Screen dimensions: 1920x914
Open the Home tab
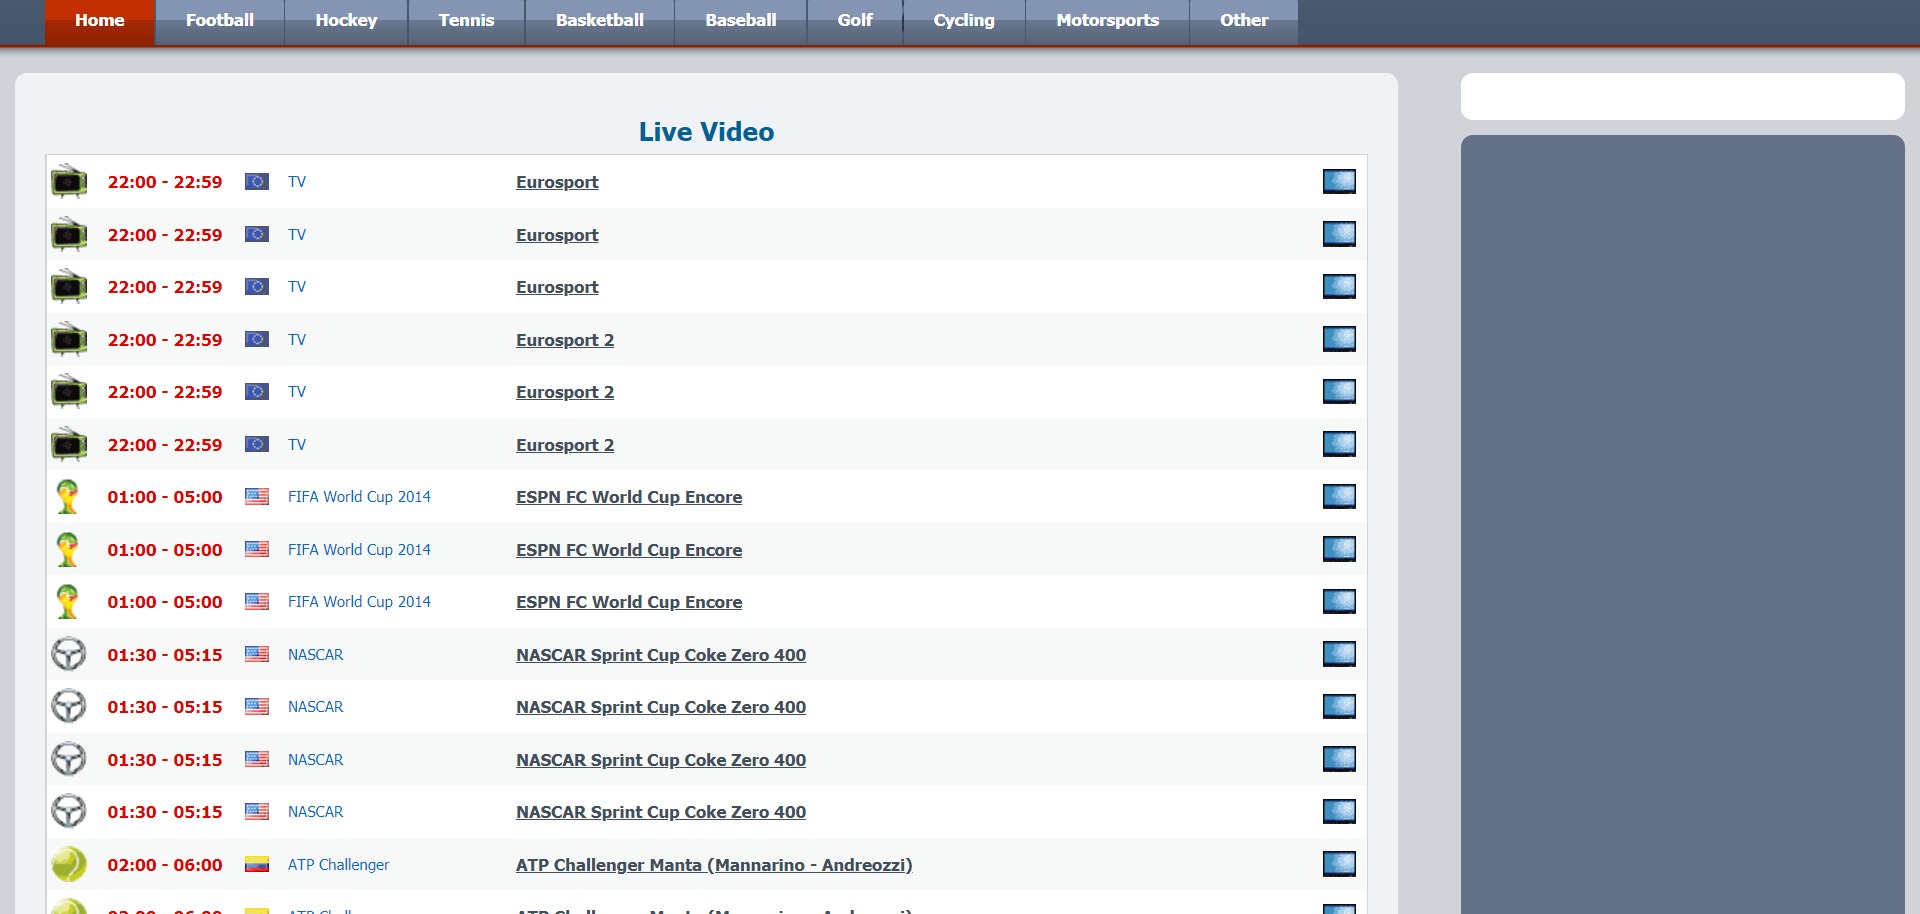click(100, 21)
